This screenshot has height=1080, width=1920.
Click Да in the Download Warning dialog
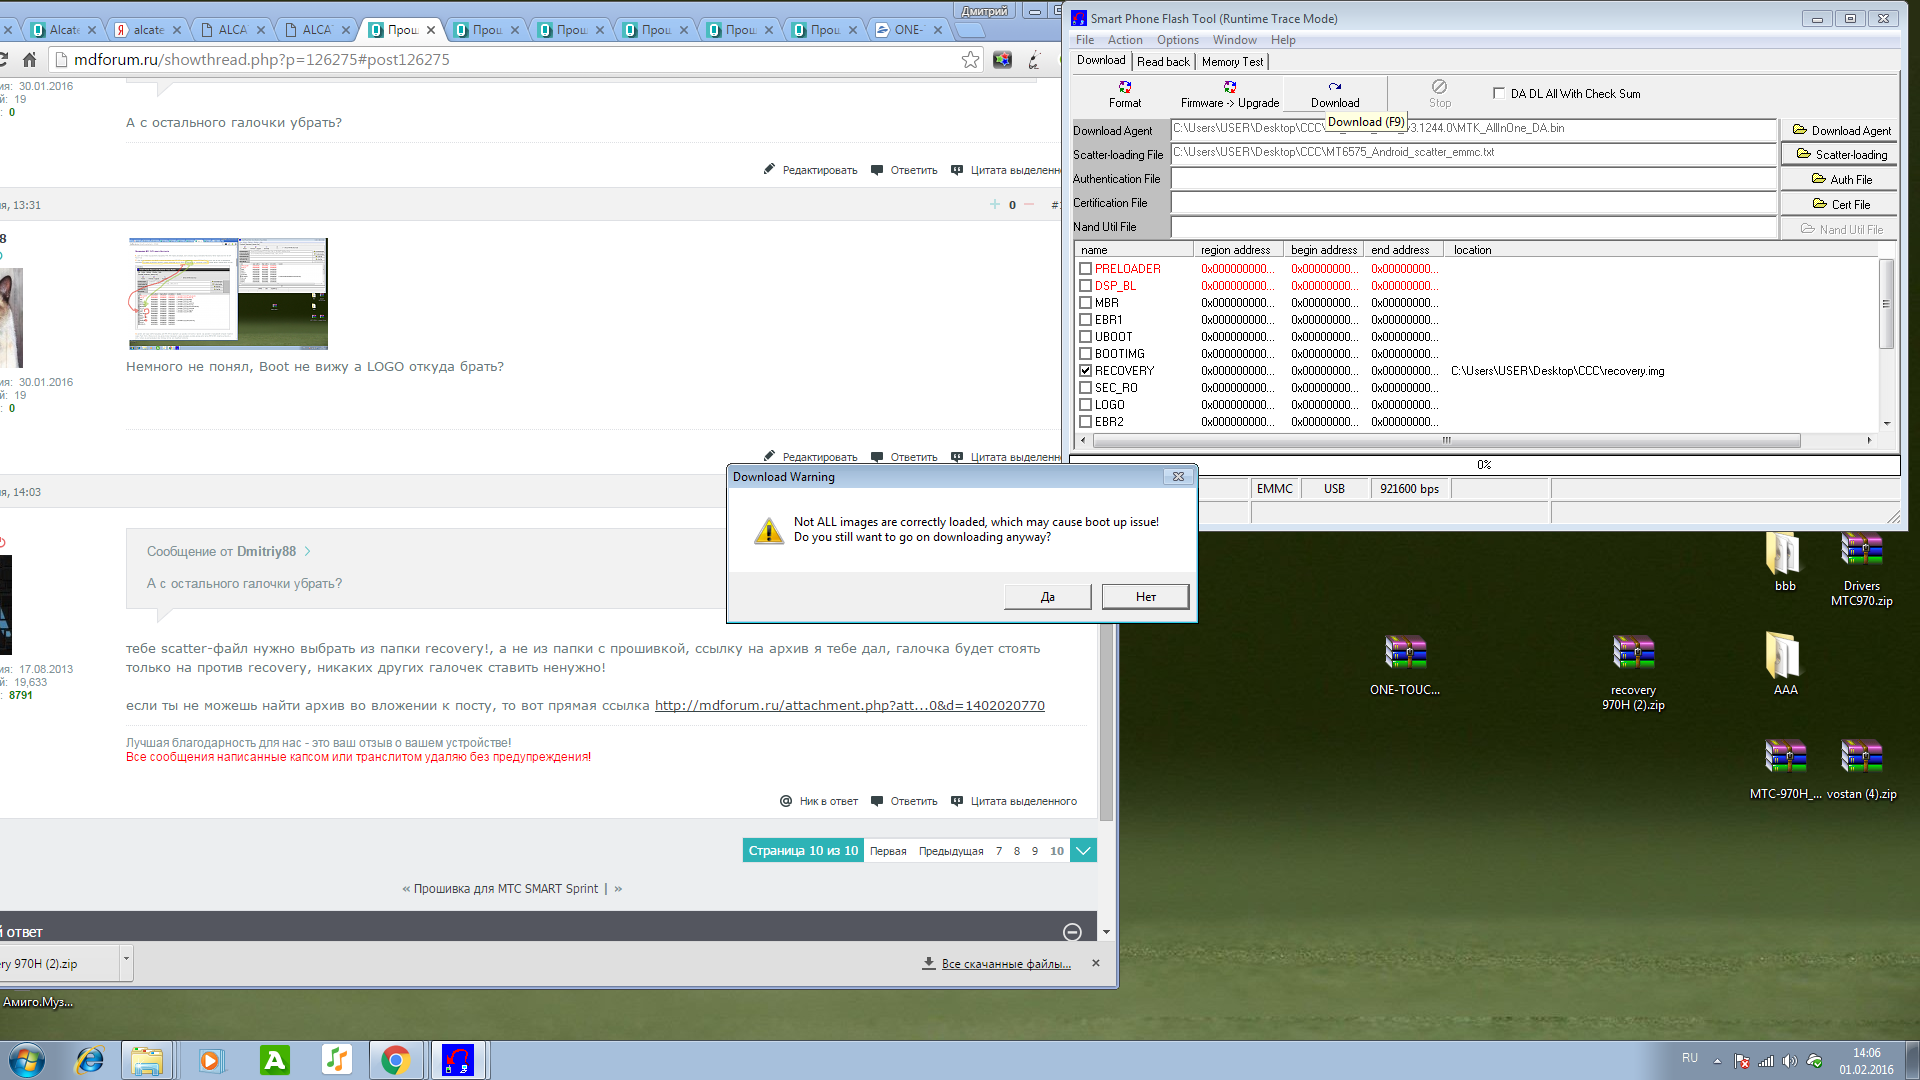pos(1047,597)
